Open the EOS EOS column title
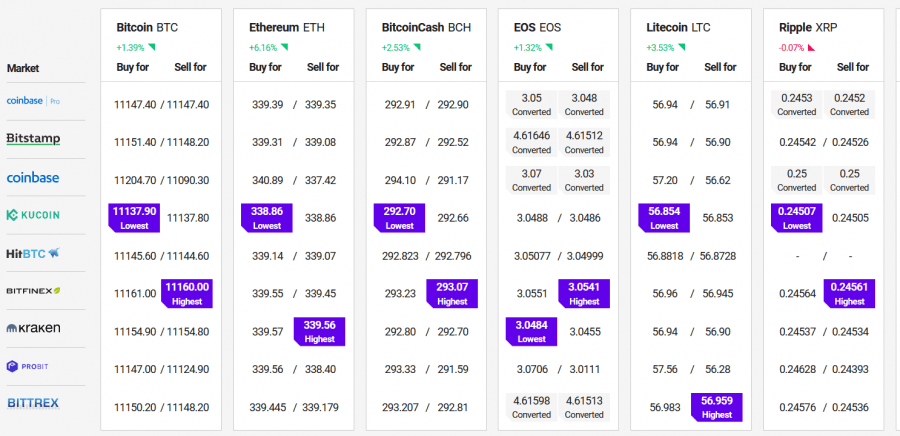900x436 pixels. (x=537, y=28)
